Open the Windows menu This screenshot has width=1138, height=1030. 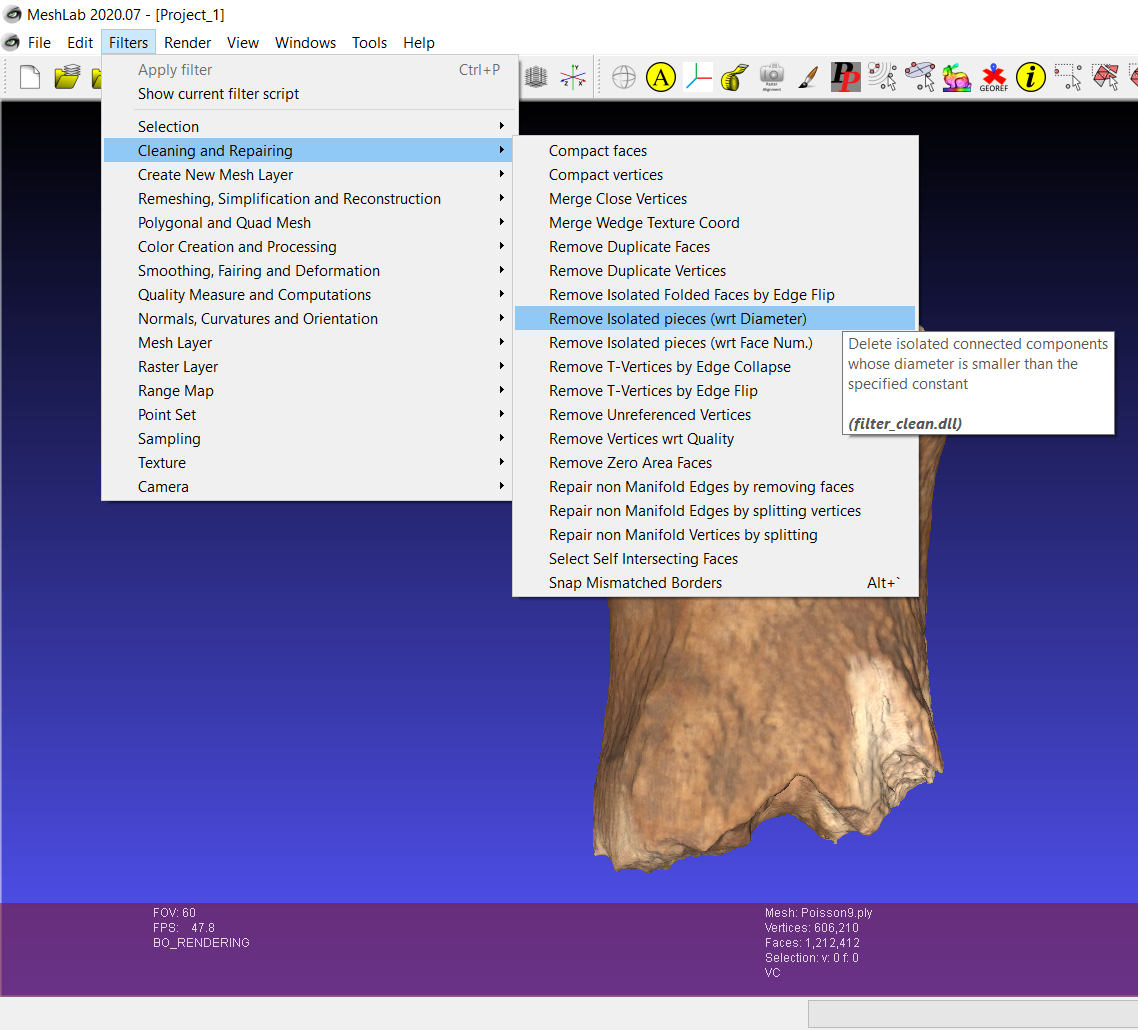click(306, 43)
